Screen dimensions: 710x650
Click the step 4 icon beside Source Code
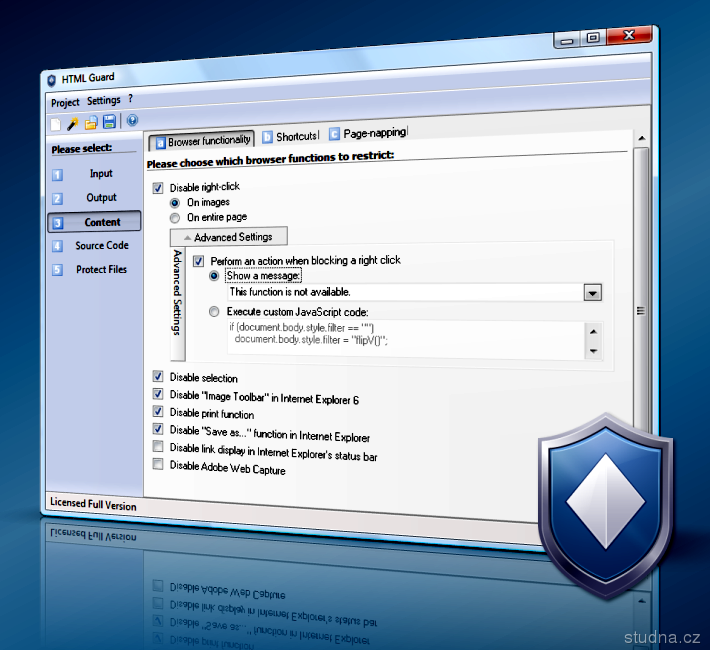(x=58, y=246)
